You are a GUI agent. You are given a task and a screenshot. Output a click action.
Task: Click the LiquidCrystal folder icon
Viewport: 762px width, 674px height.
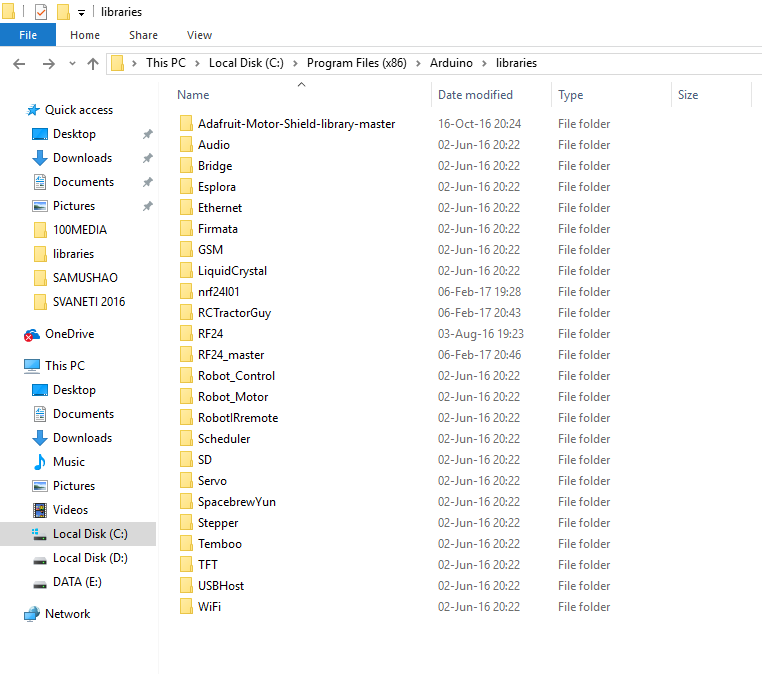point(186,270)
